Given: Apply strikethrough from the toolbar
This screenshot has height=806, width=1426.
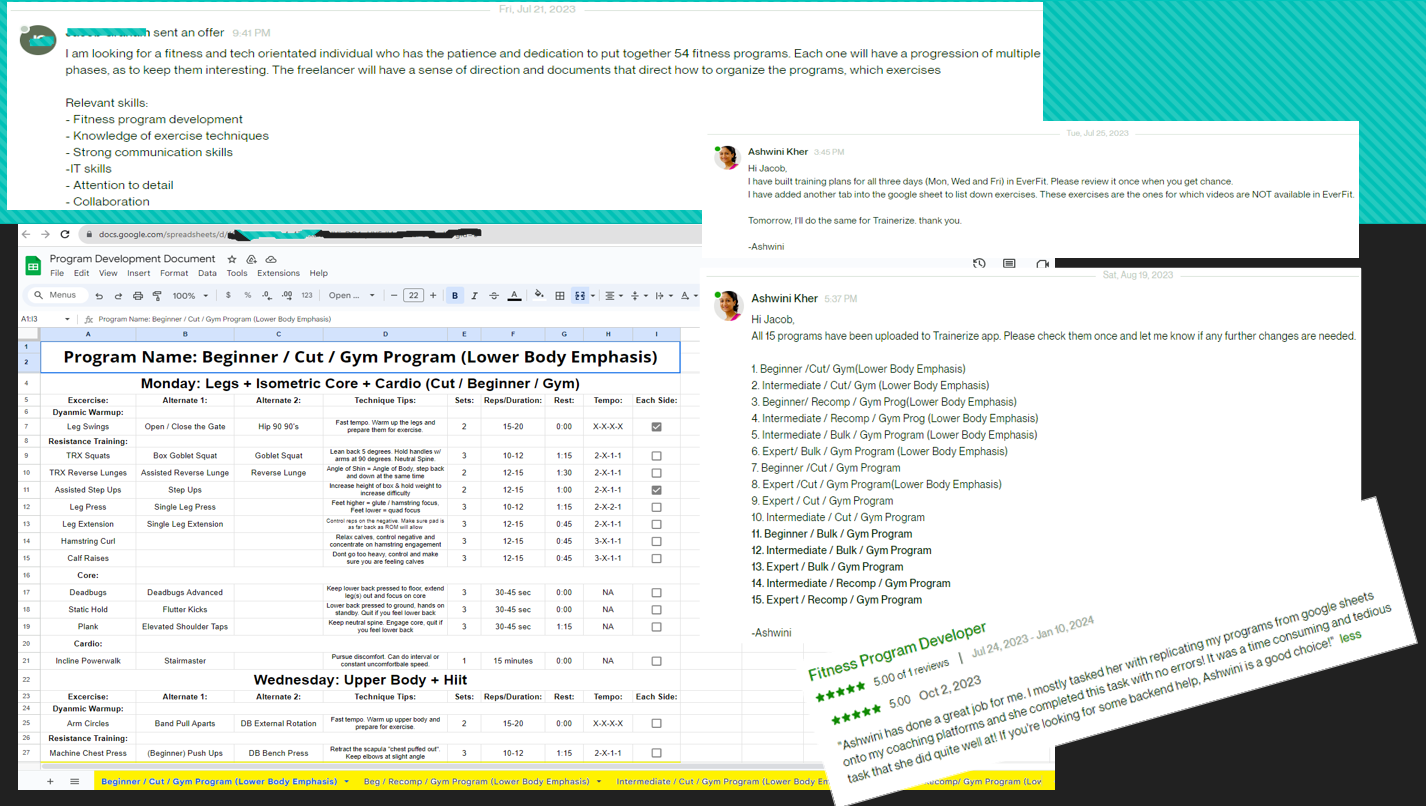Looking at the screenshot, I should click(x=494, y=296).
